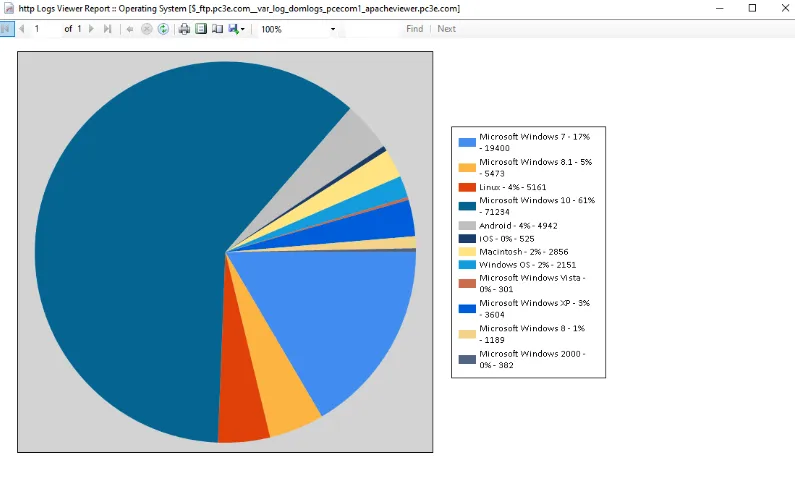Click the Microsoft Windows 10 legend swatch
The width and height of the screenshot is (795, 502).
[x=467, y=206]
